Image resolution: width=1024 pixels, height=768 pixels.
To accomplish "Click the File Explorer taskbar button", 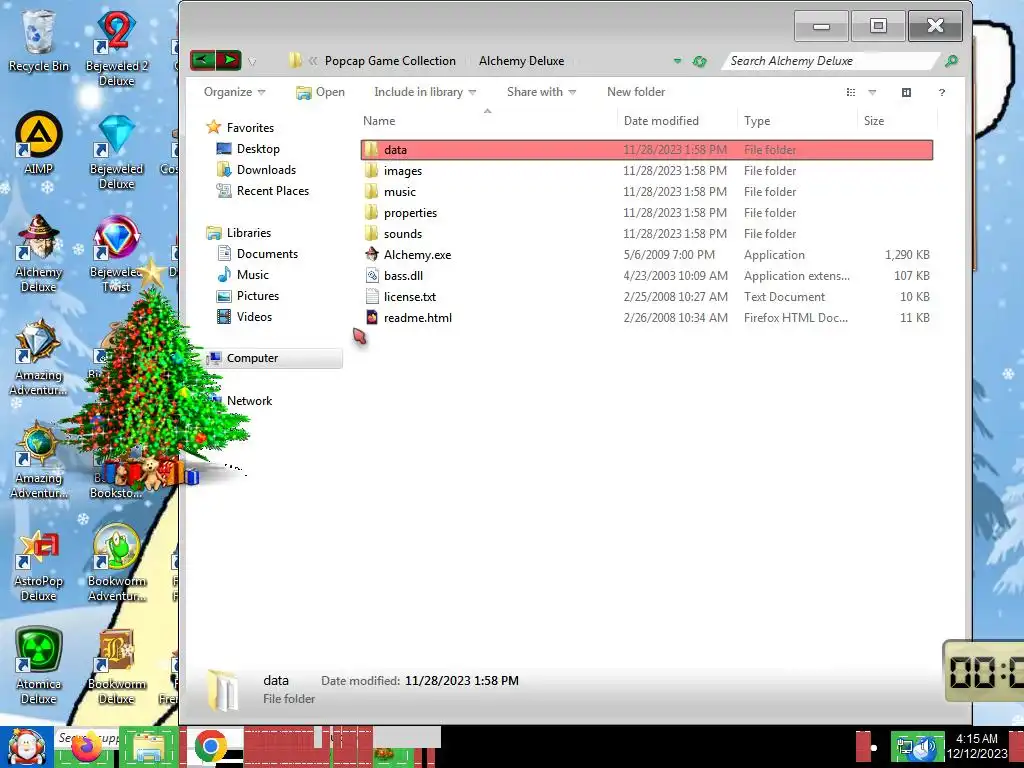I will [149, 748].
